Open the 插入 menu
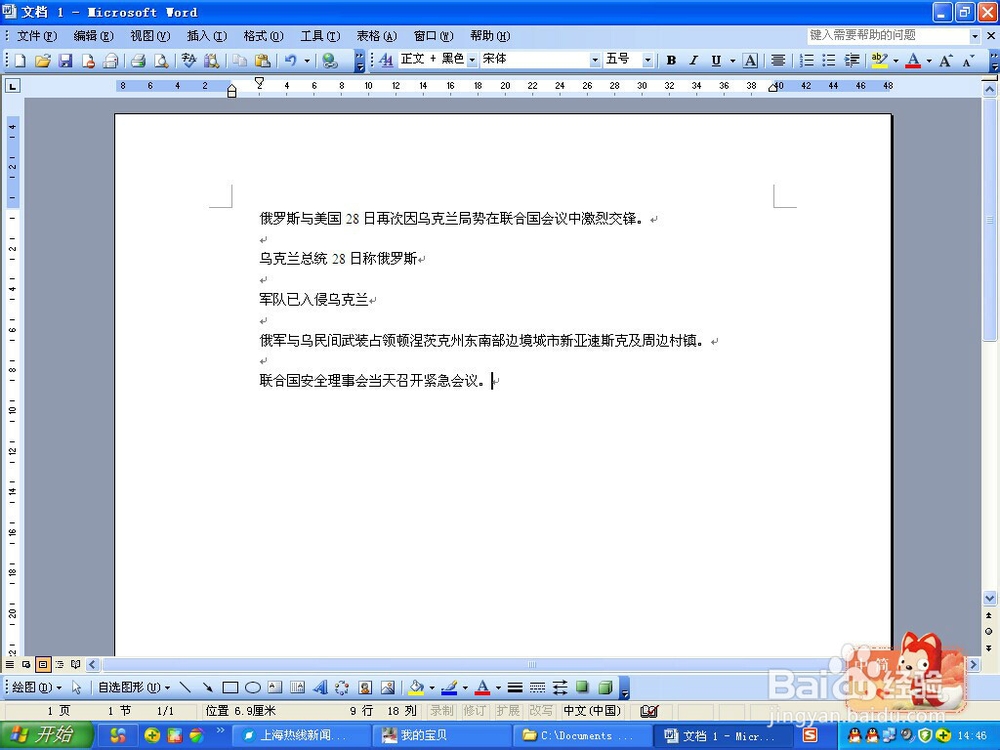The image size is (1000, 750). point(207,36)
